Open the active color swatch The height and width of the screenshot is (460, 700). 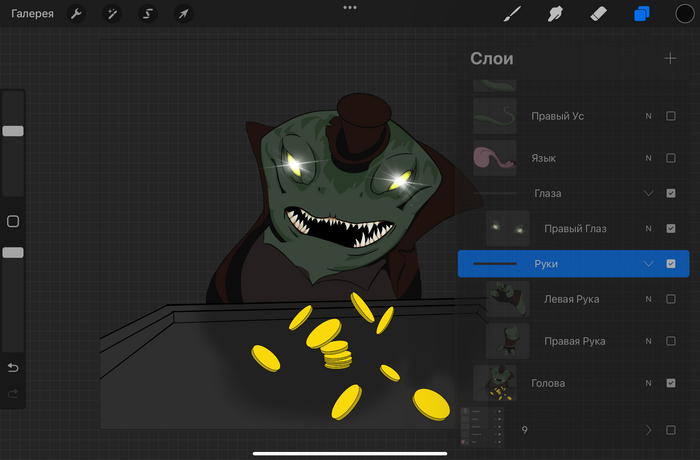tap(684, 14)
